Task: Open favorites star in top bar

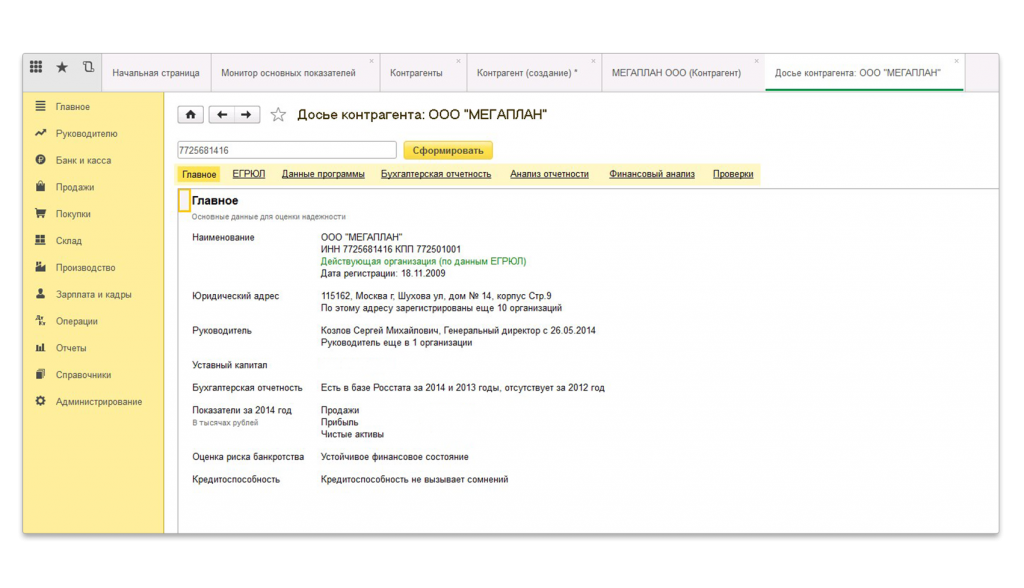Action: click(62, 67)
